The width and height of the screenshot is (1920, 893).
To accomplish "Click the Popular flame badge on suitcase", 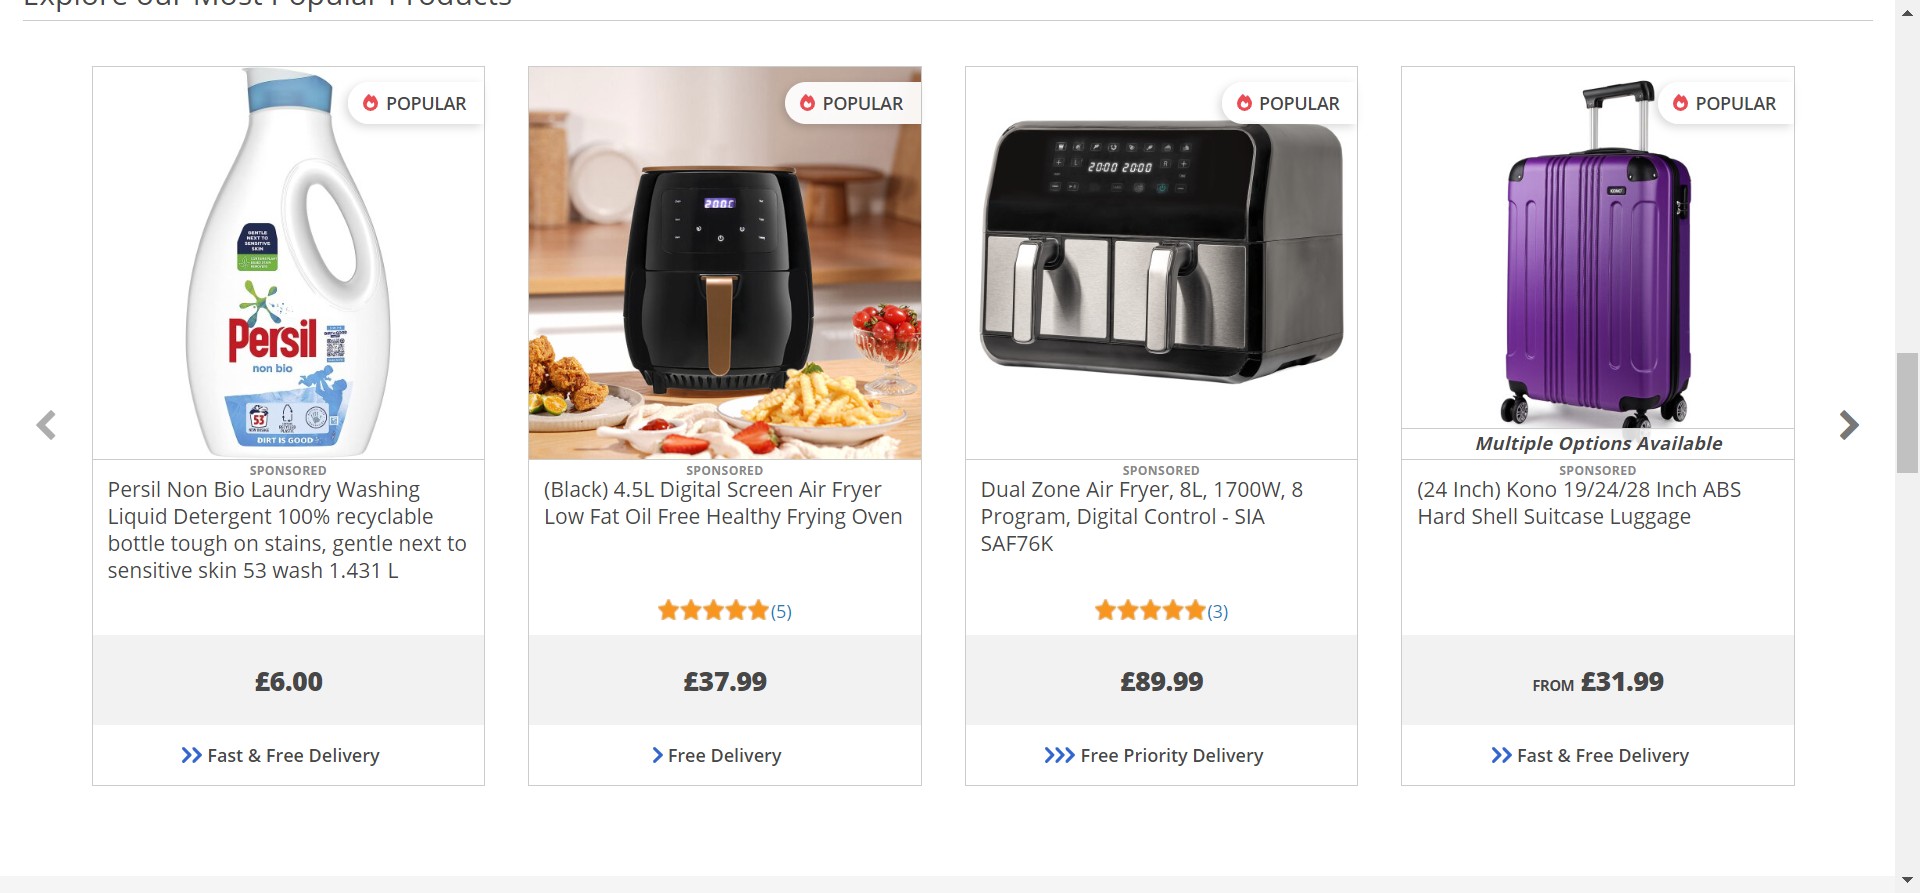I will click(1725, 103).
